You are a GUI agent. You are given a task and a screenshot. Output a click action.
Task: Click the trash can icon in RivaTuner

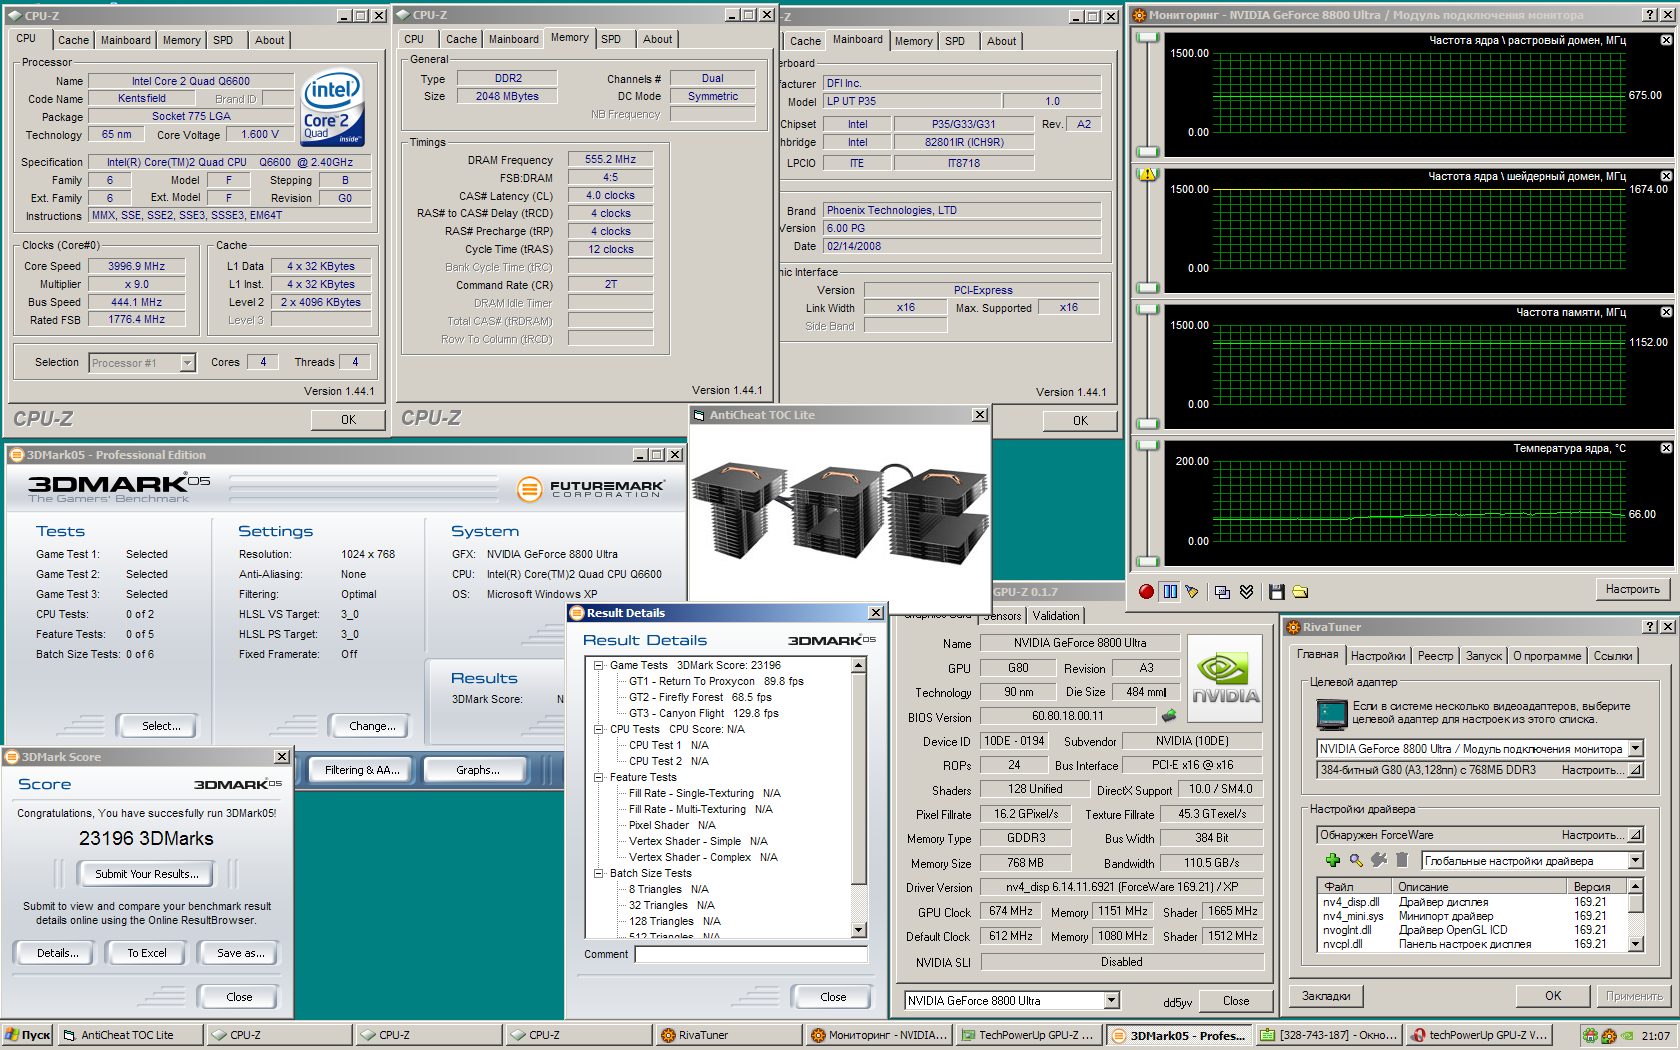(x=1402, y=860)
